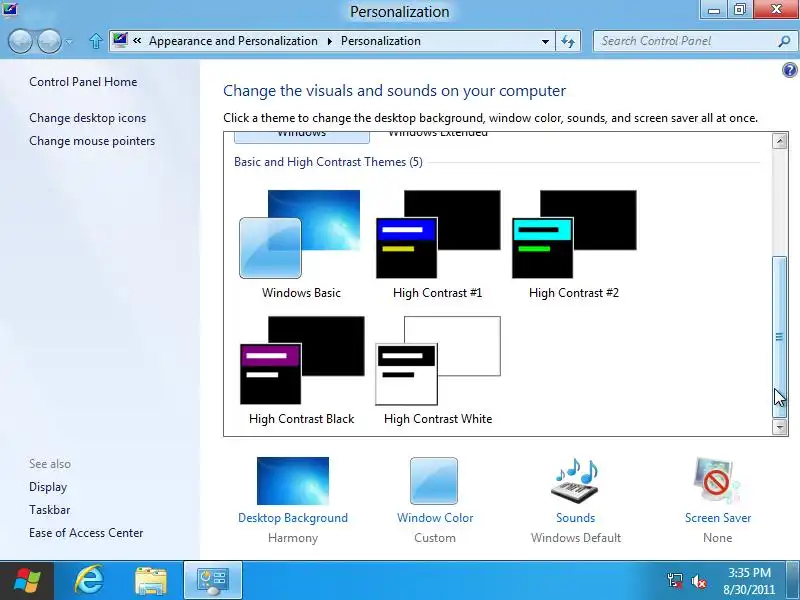Click the theme list scrollbar thumb
This screenshot has height=600, width=800.
click(779, 336)
